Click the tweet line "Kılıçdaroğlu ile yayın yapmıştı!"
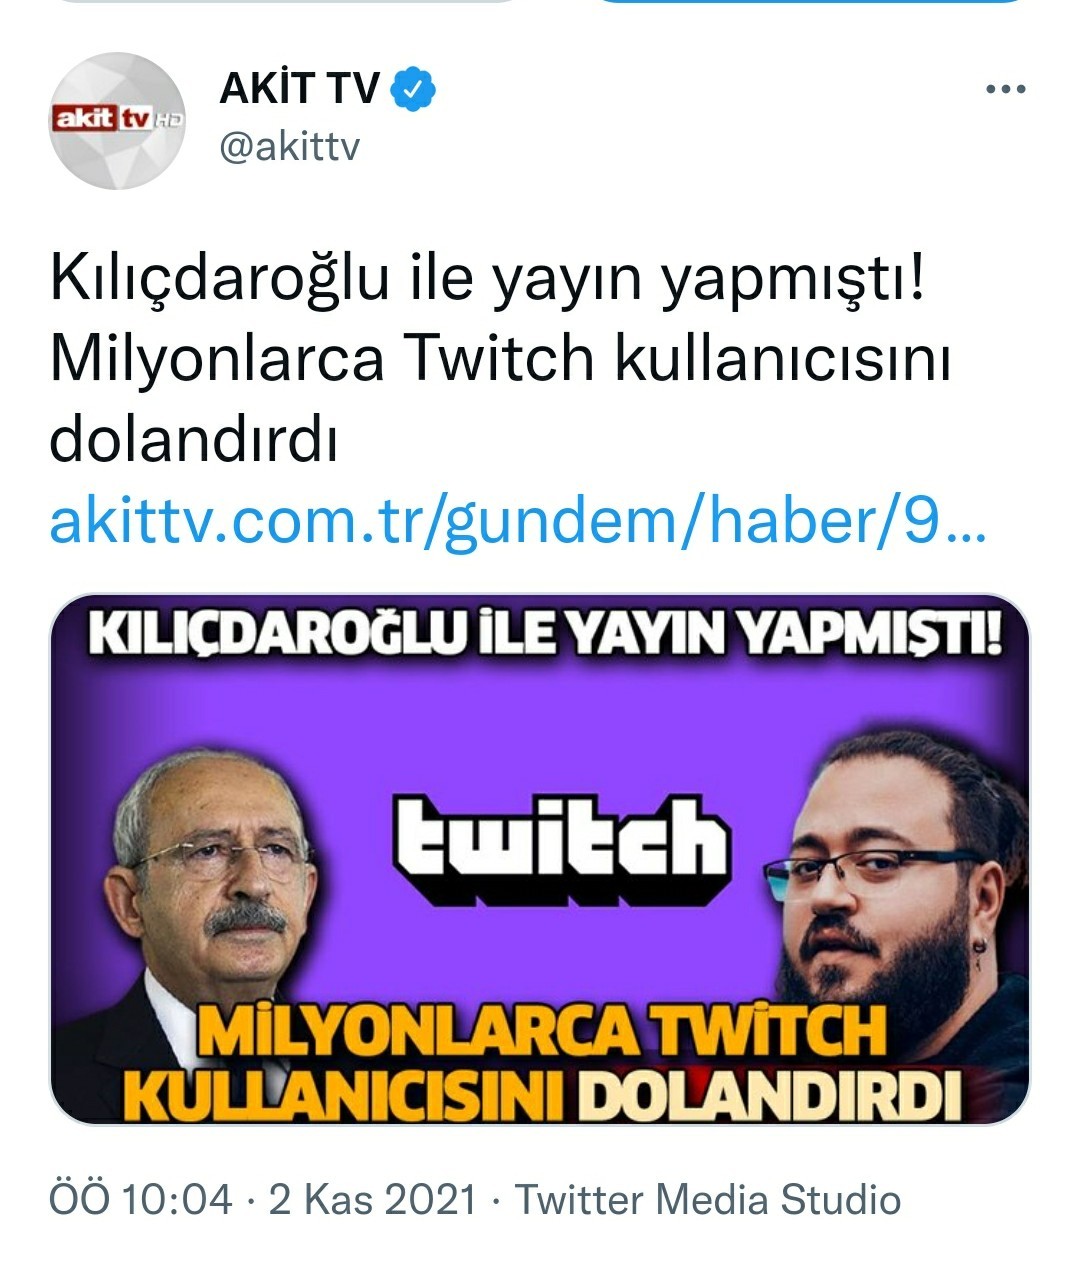 click(490, 281)
